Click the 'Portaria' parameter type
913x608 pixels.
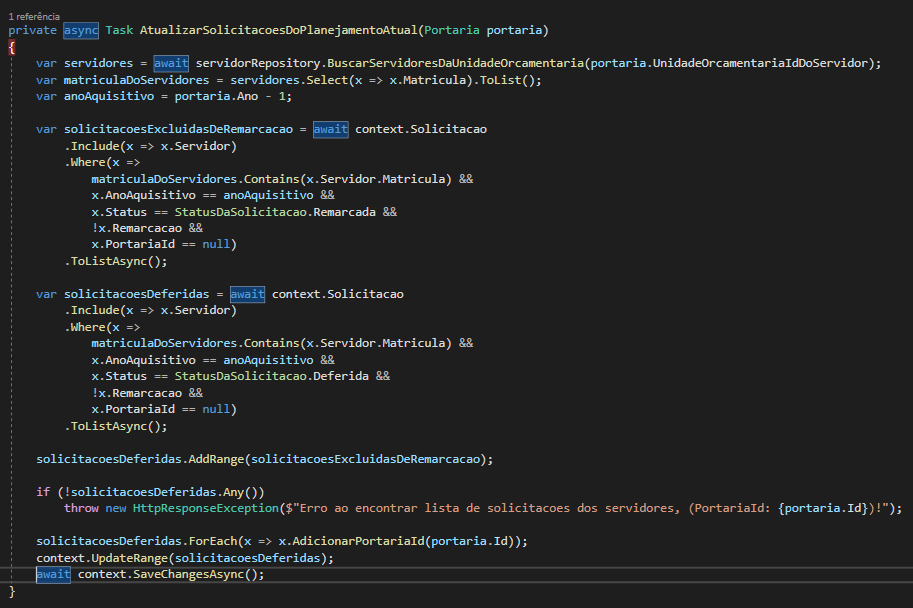click(x=452, y=30)
